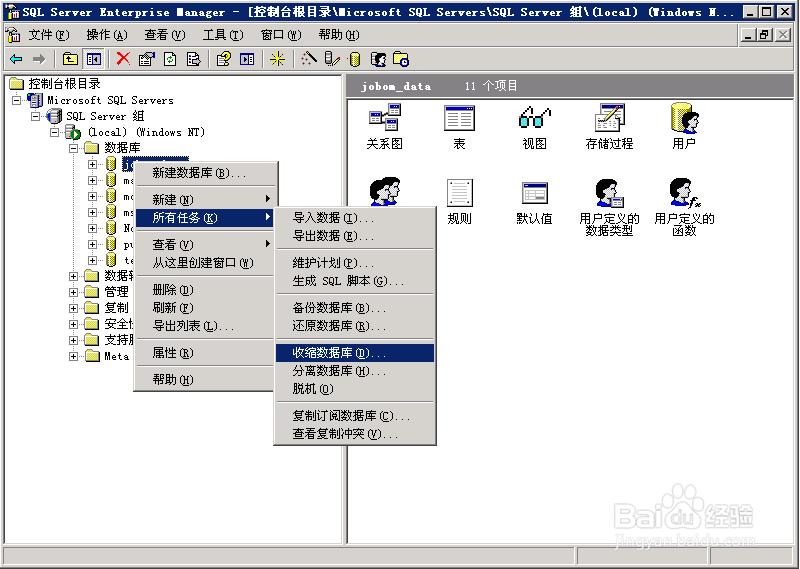
Task: Click the New Database cylinder toolbar icon
Action: [355, 59]
